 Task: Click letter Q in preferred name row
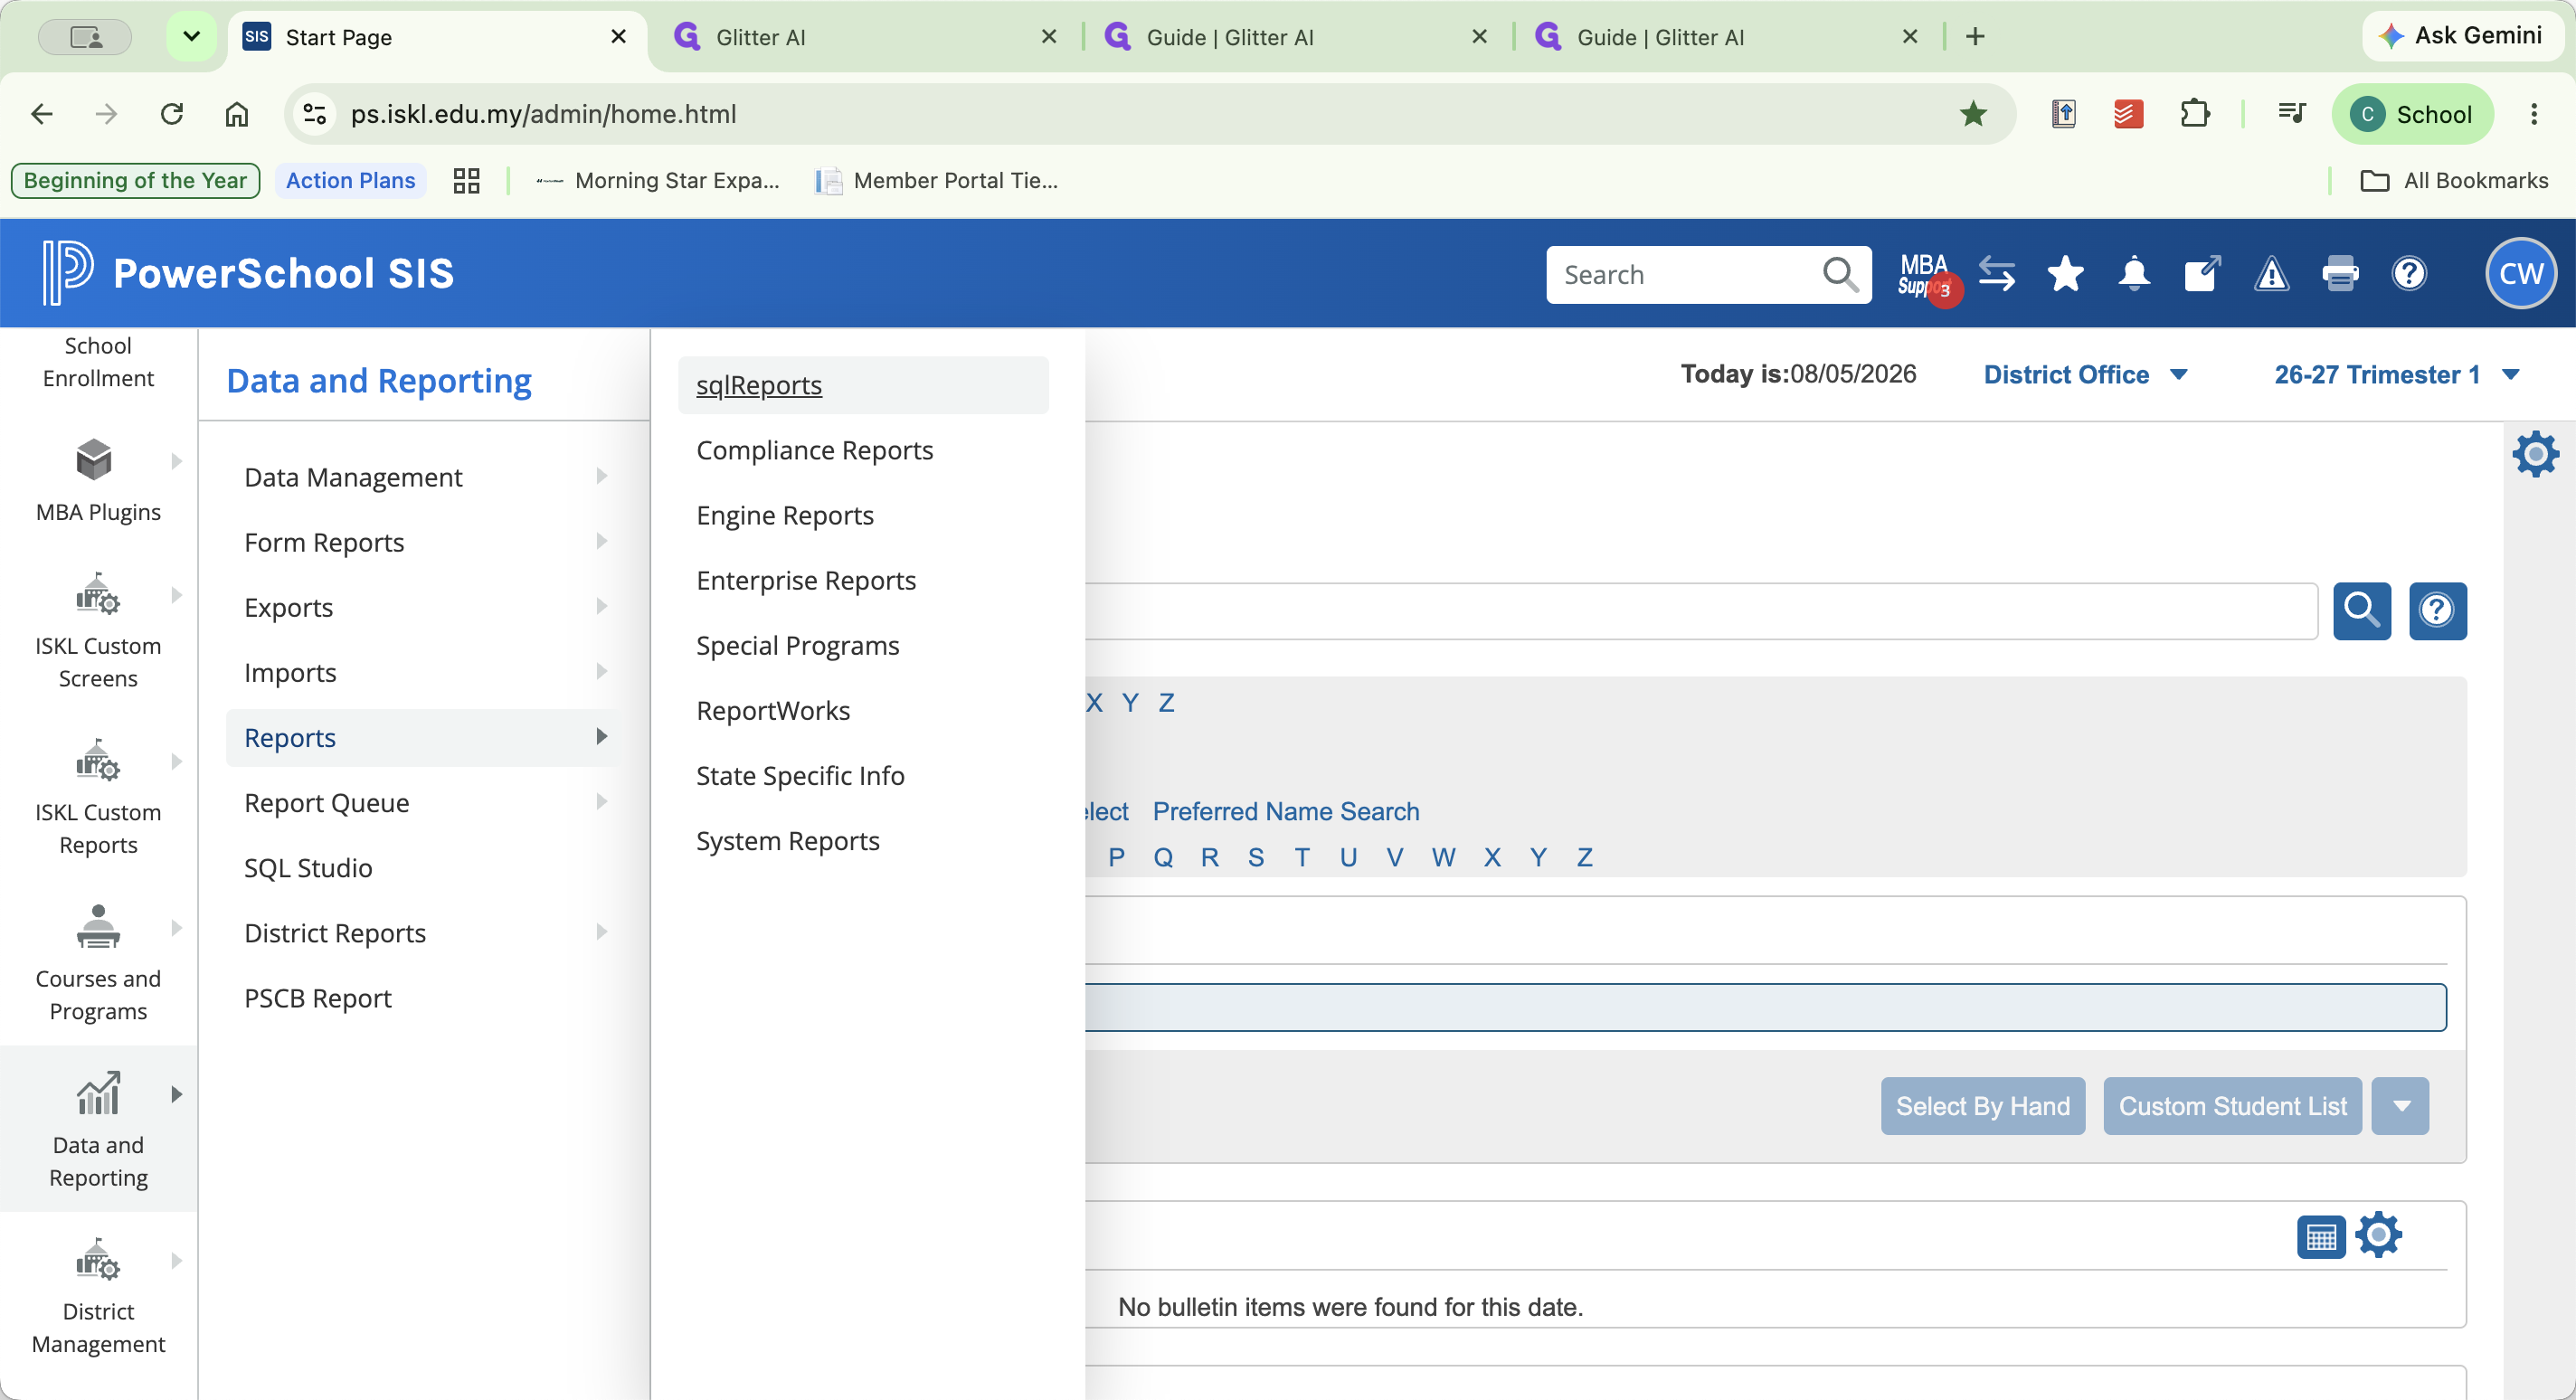(1163, 857)
